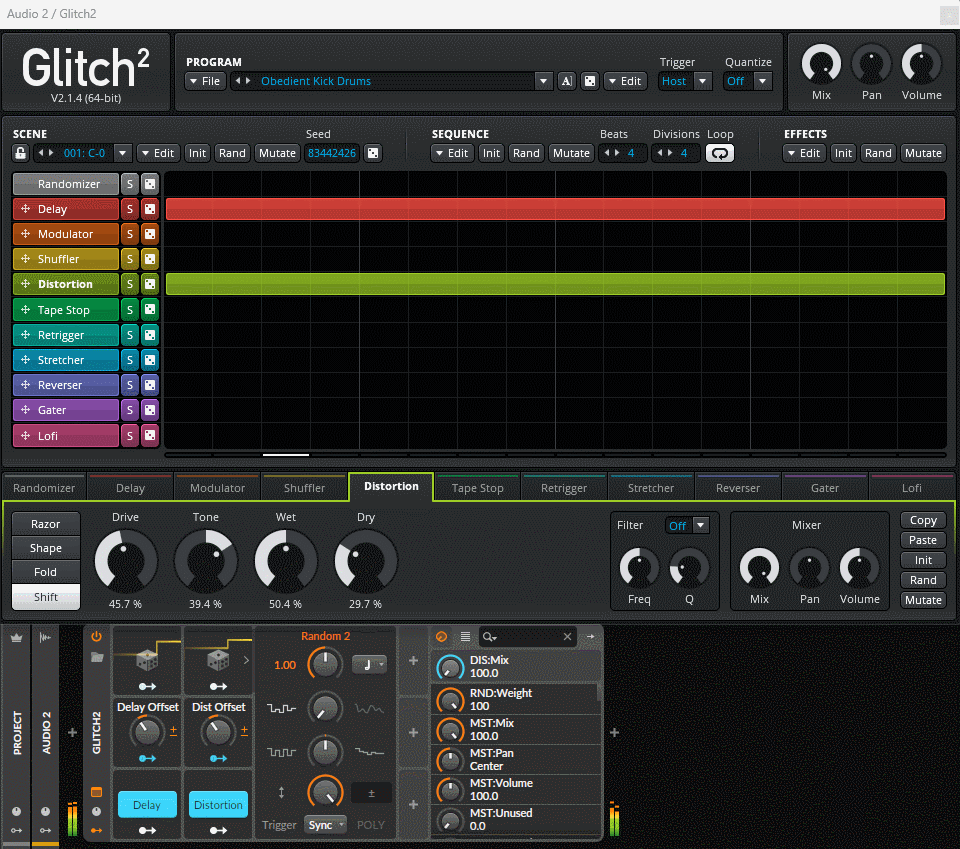
Task: Click the Shuffler effect dice icon
Action: [x=149, y=259]
